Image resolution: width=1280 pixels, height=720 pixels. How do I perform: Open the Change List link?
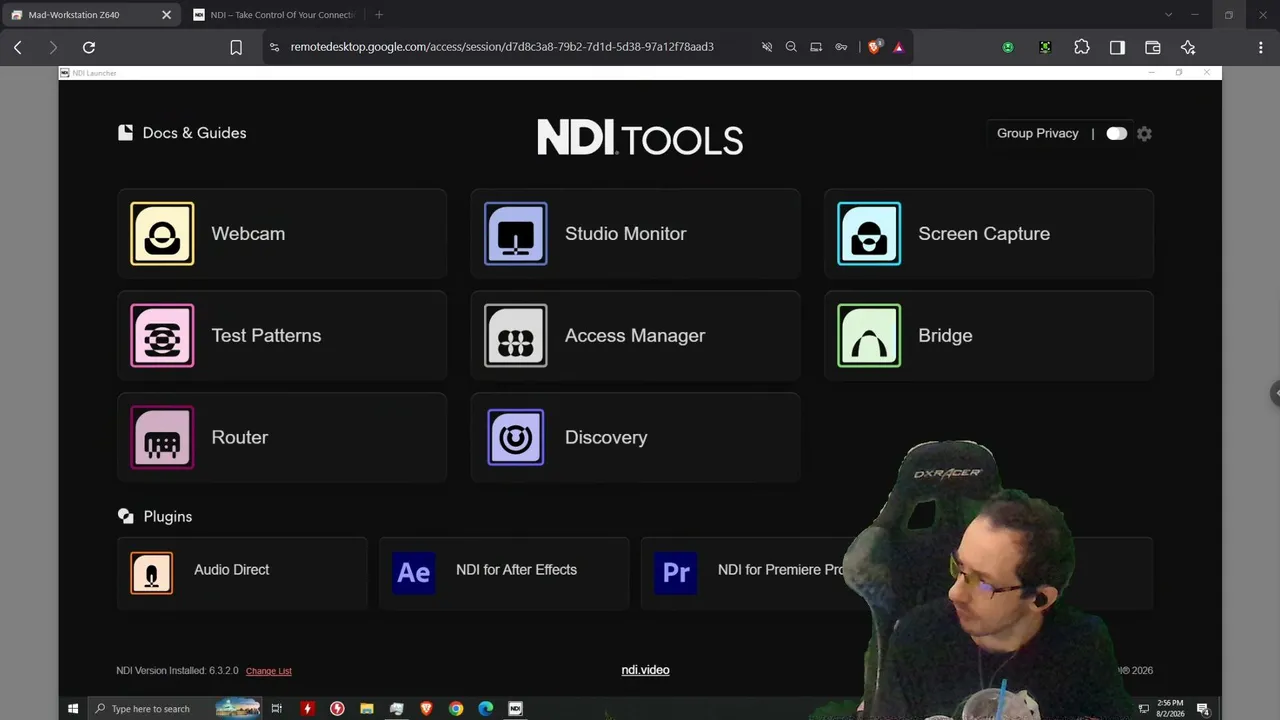click(269, 671)
